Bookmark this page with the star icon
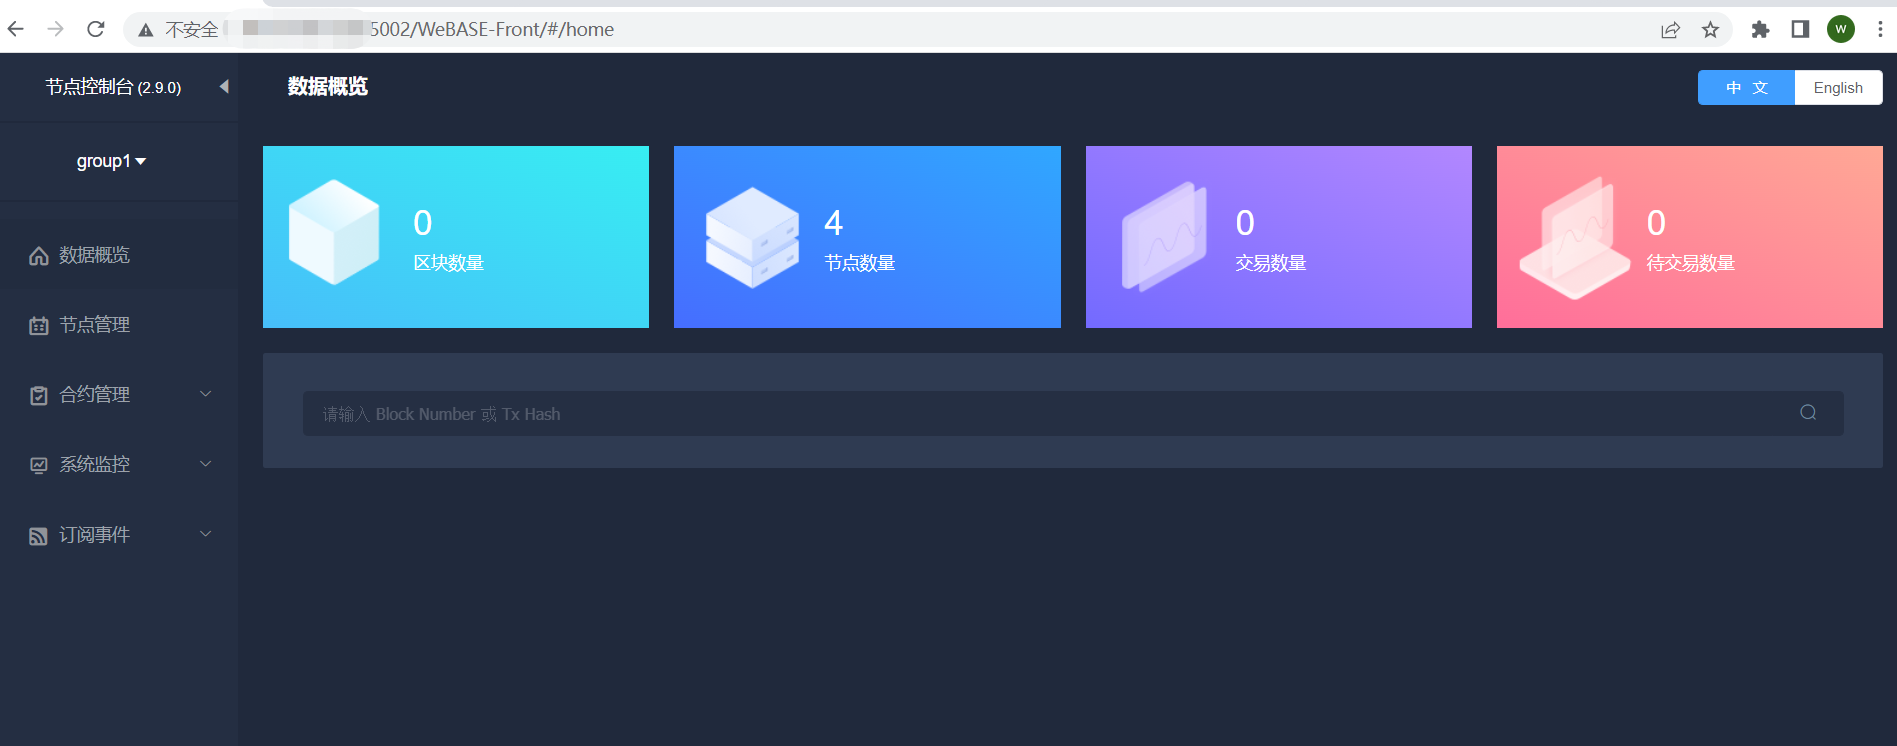This screenshot has height=746, width=1897. point(1710,29)
